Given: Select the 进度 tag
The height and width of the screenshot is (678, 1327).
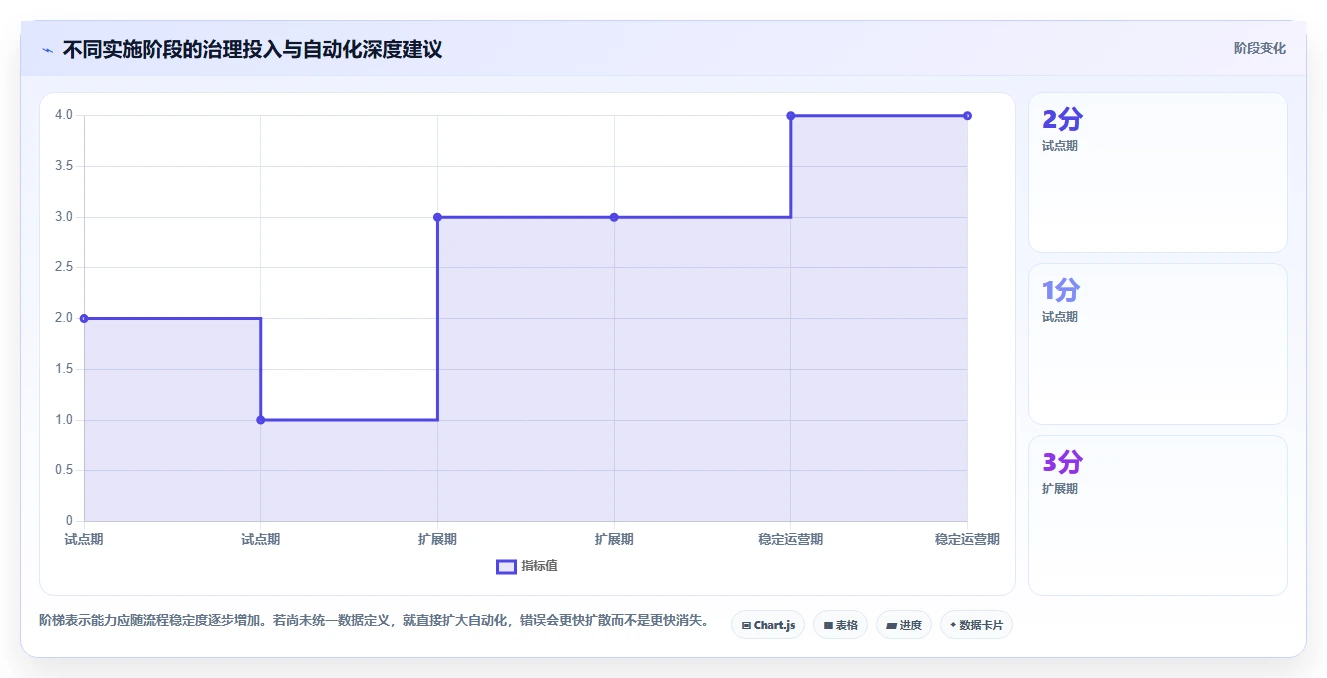Looking at the screenshot, I should coord(904,625).
